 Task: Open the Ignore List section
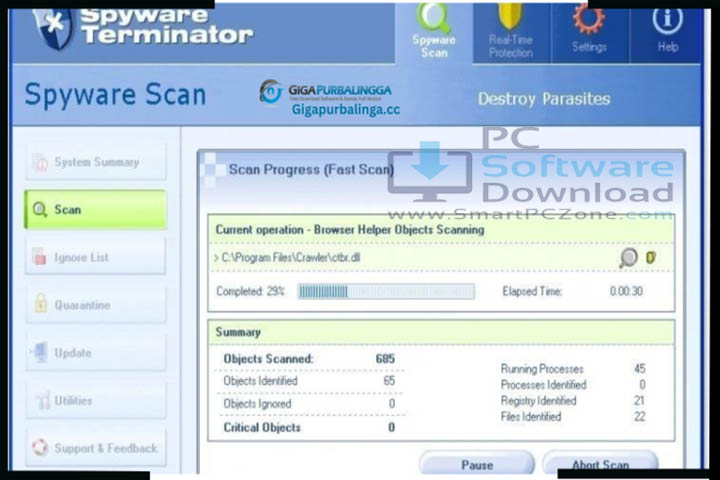click(x=96, y=257)
